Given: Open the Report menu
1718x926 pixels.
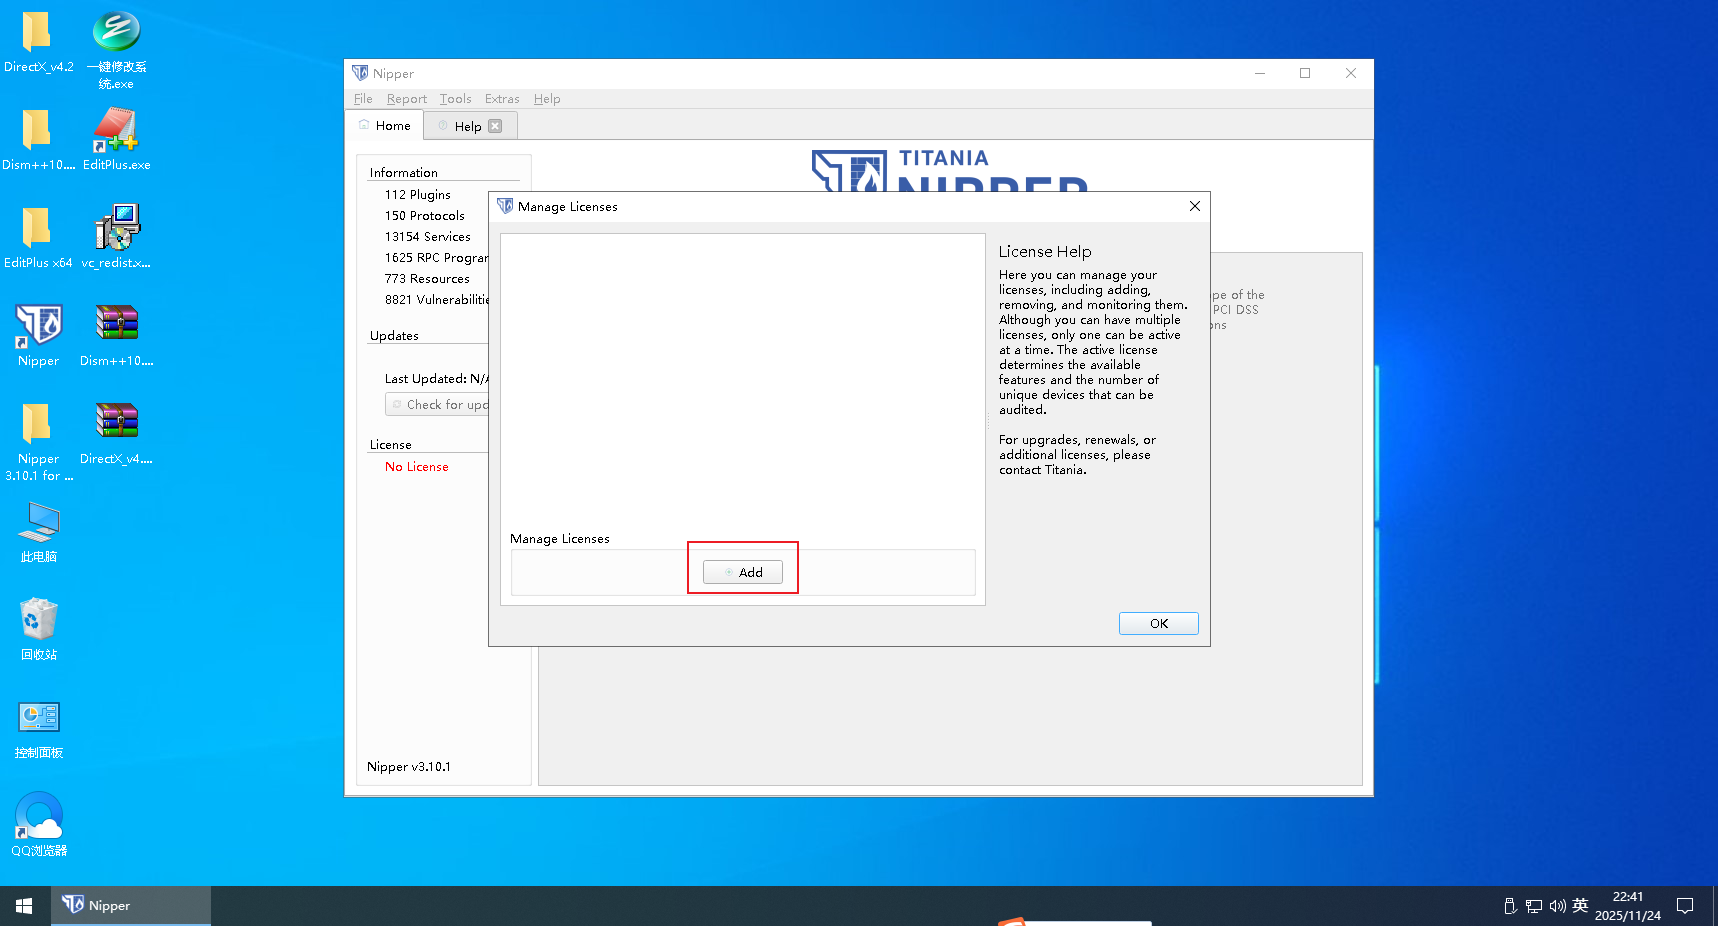Looking at the screenshot, I should tap(406, 99).
